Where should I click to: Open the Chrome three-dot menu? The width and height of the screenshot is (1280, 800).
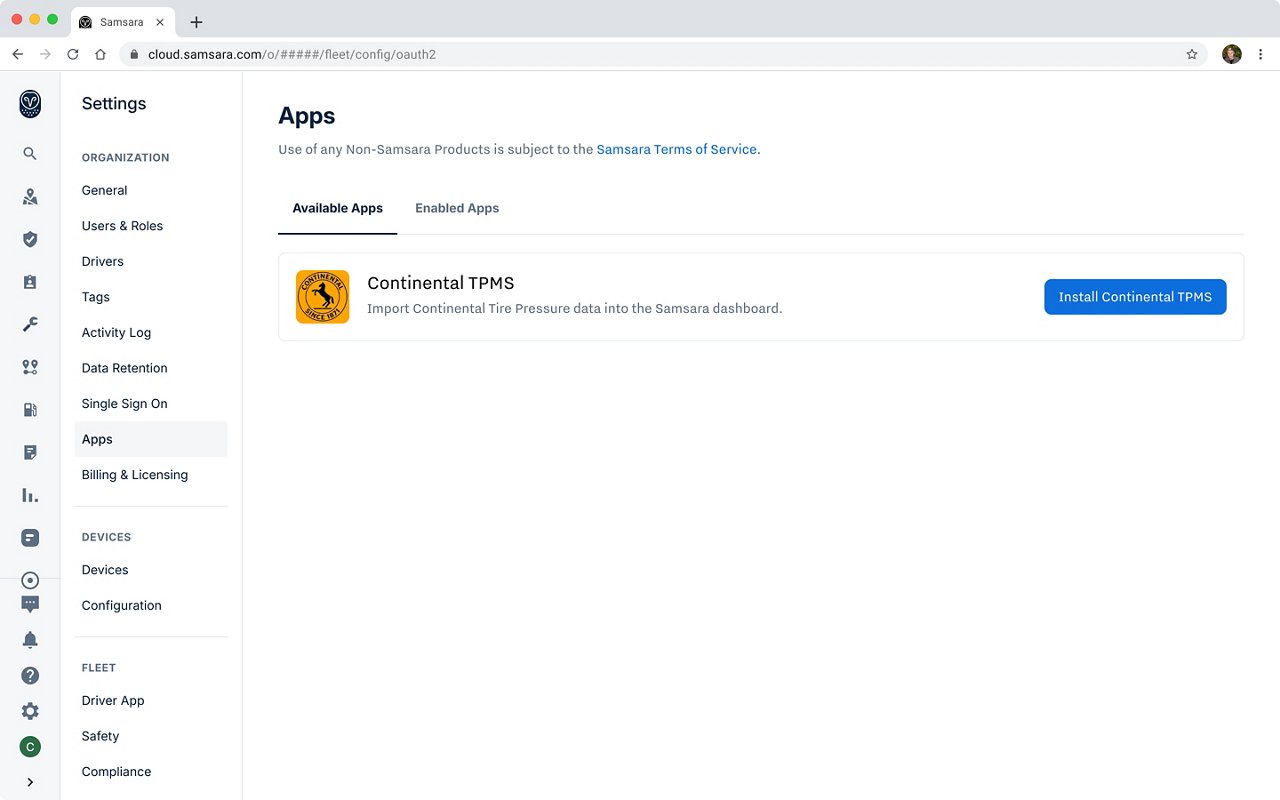click(1260, 54)
